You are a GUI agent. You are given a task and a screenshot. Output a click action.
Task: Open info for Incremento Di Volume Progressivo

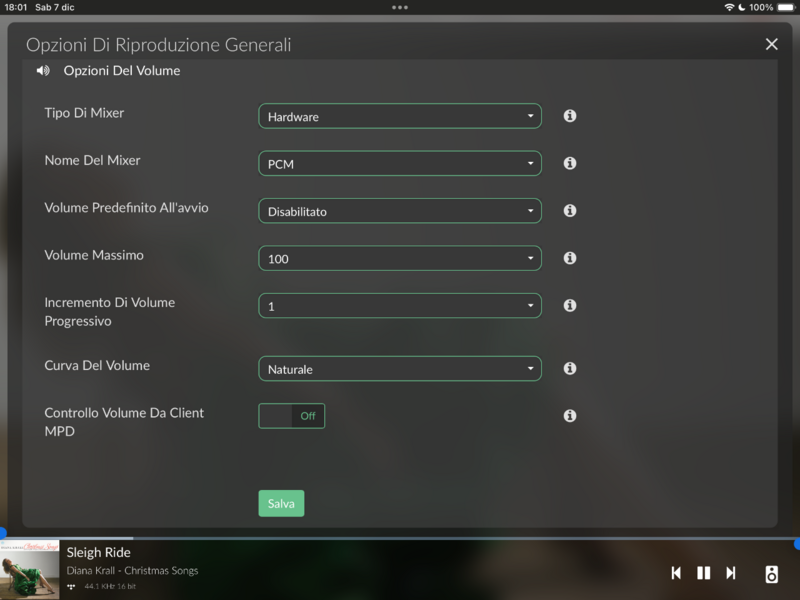[570, 306]
